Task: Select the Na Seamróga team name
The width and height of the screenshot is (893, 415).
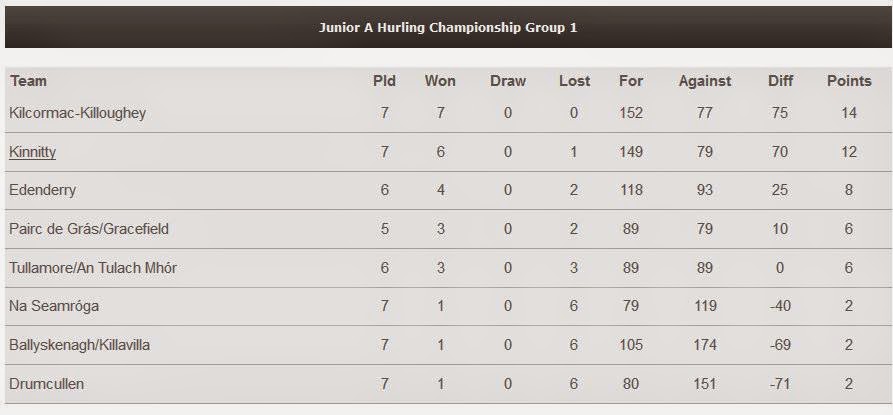Action: pos(54,306)
